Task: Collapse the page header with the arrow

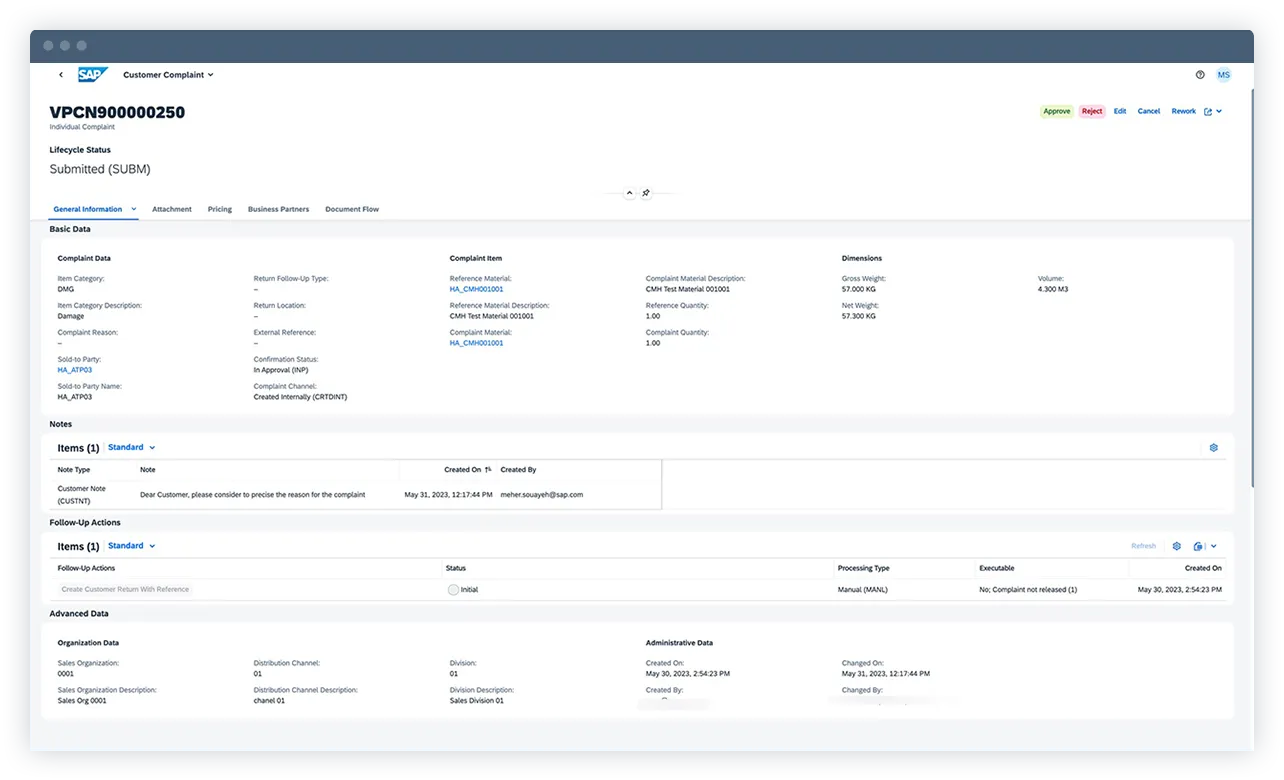Action: [x=629, y=192]
